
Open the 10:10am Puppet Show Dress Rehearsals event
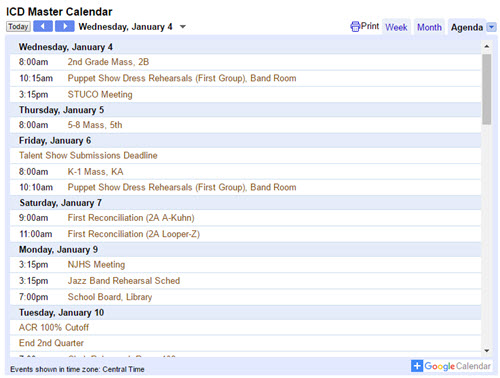click(182, 187)
